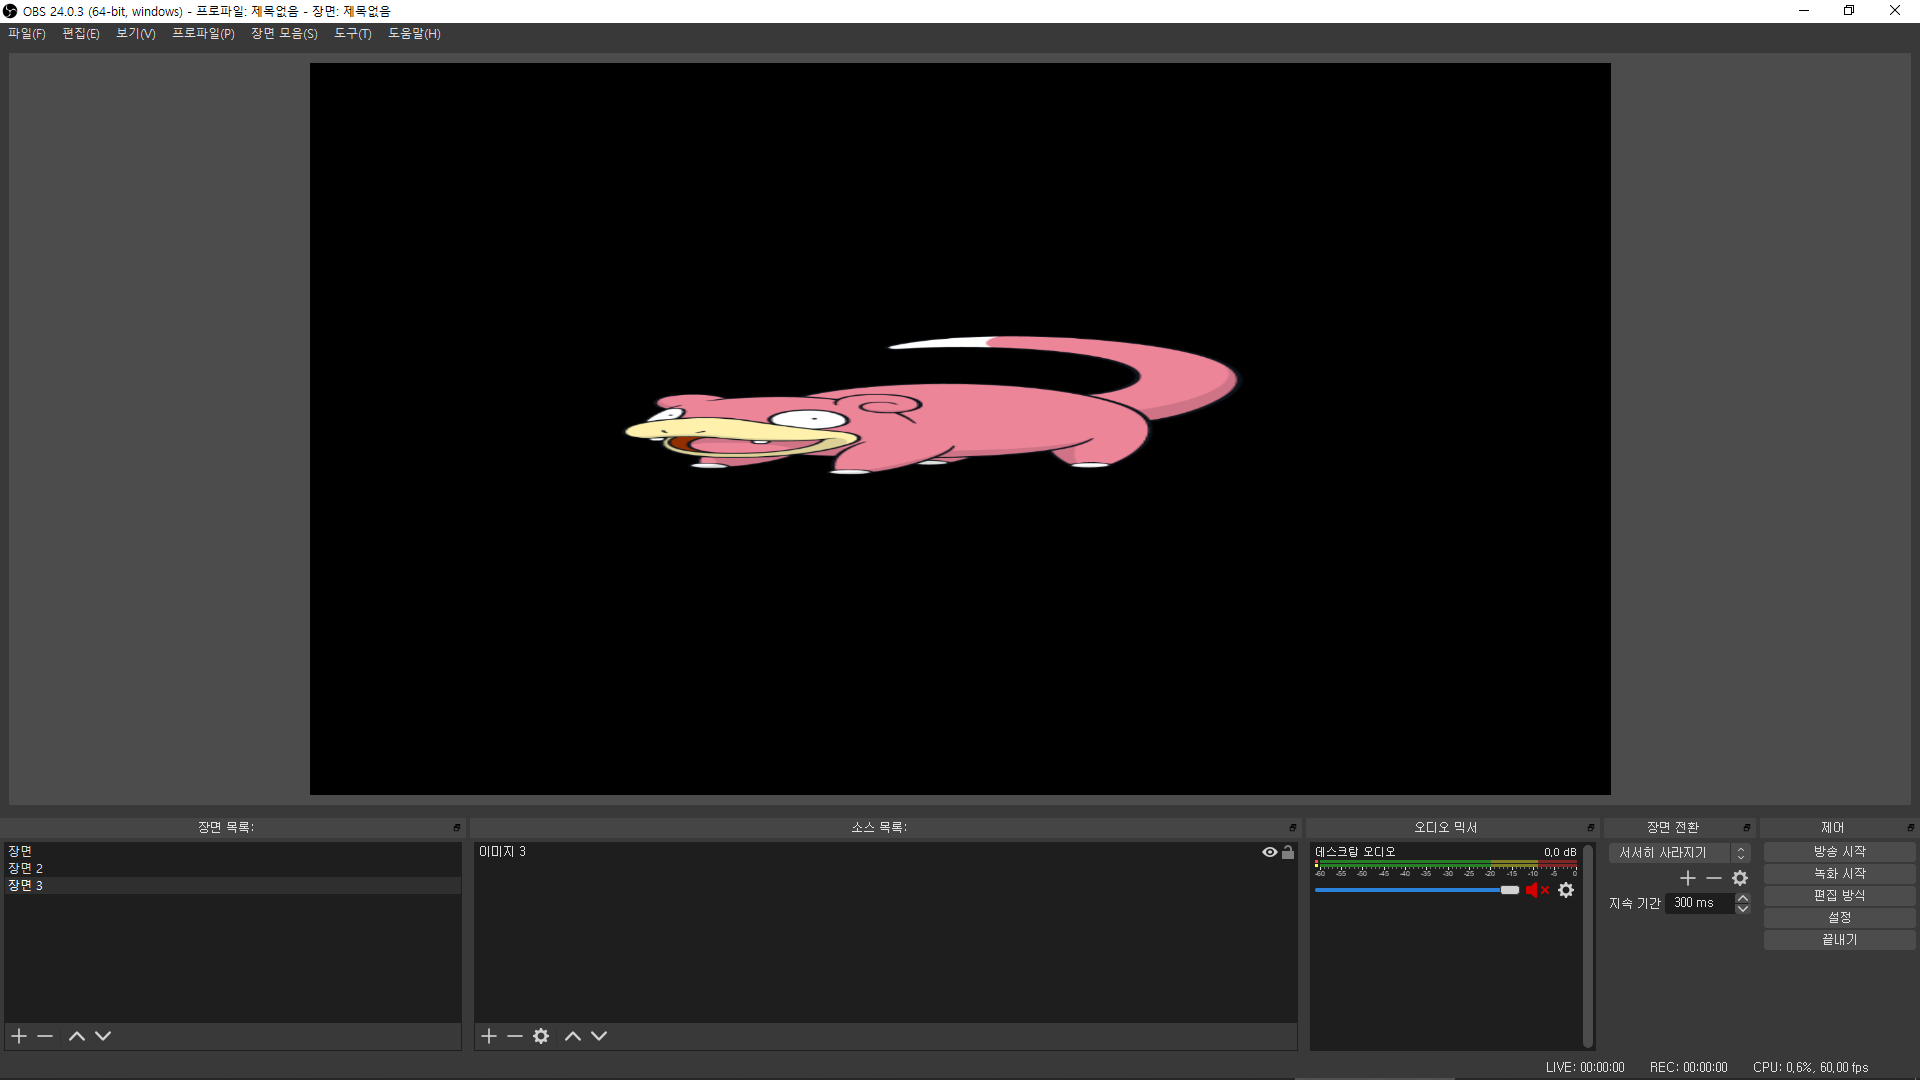Remove the selected scene with minus icon
Screen dimensions: 1920x1080
coord(45,1036)
